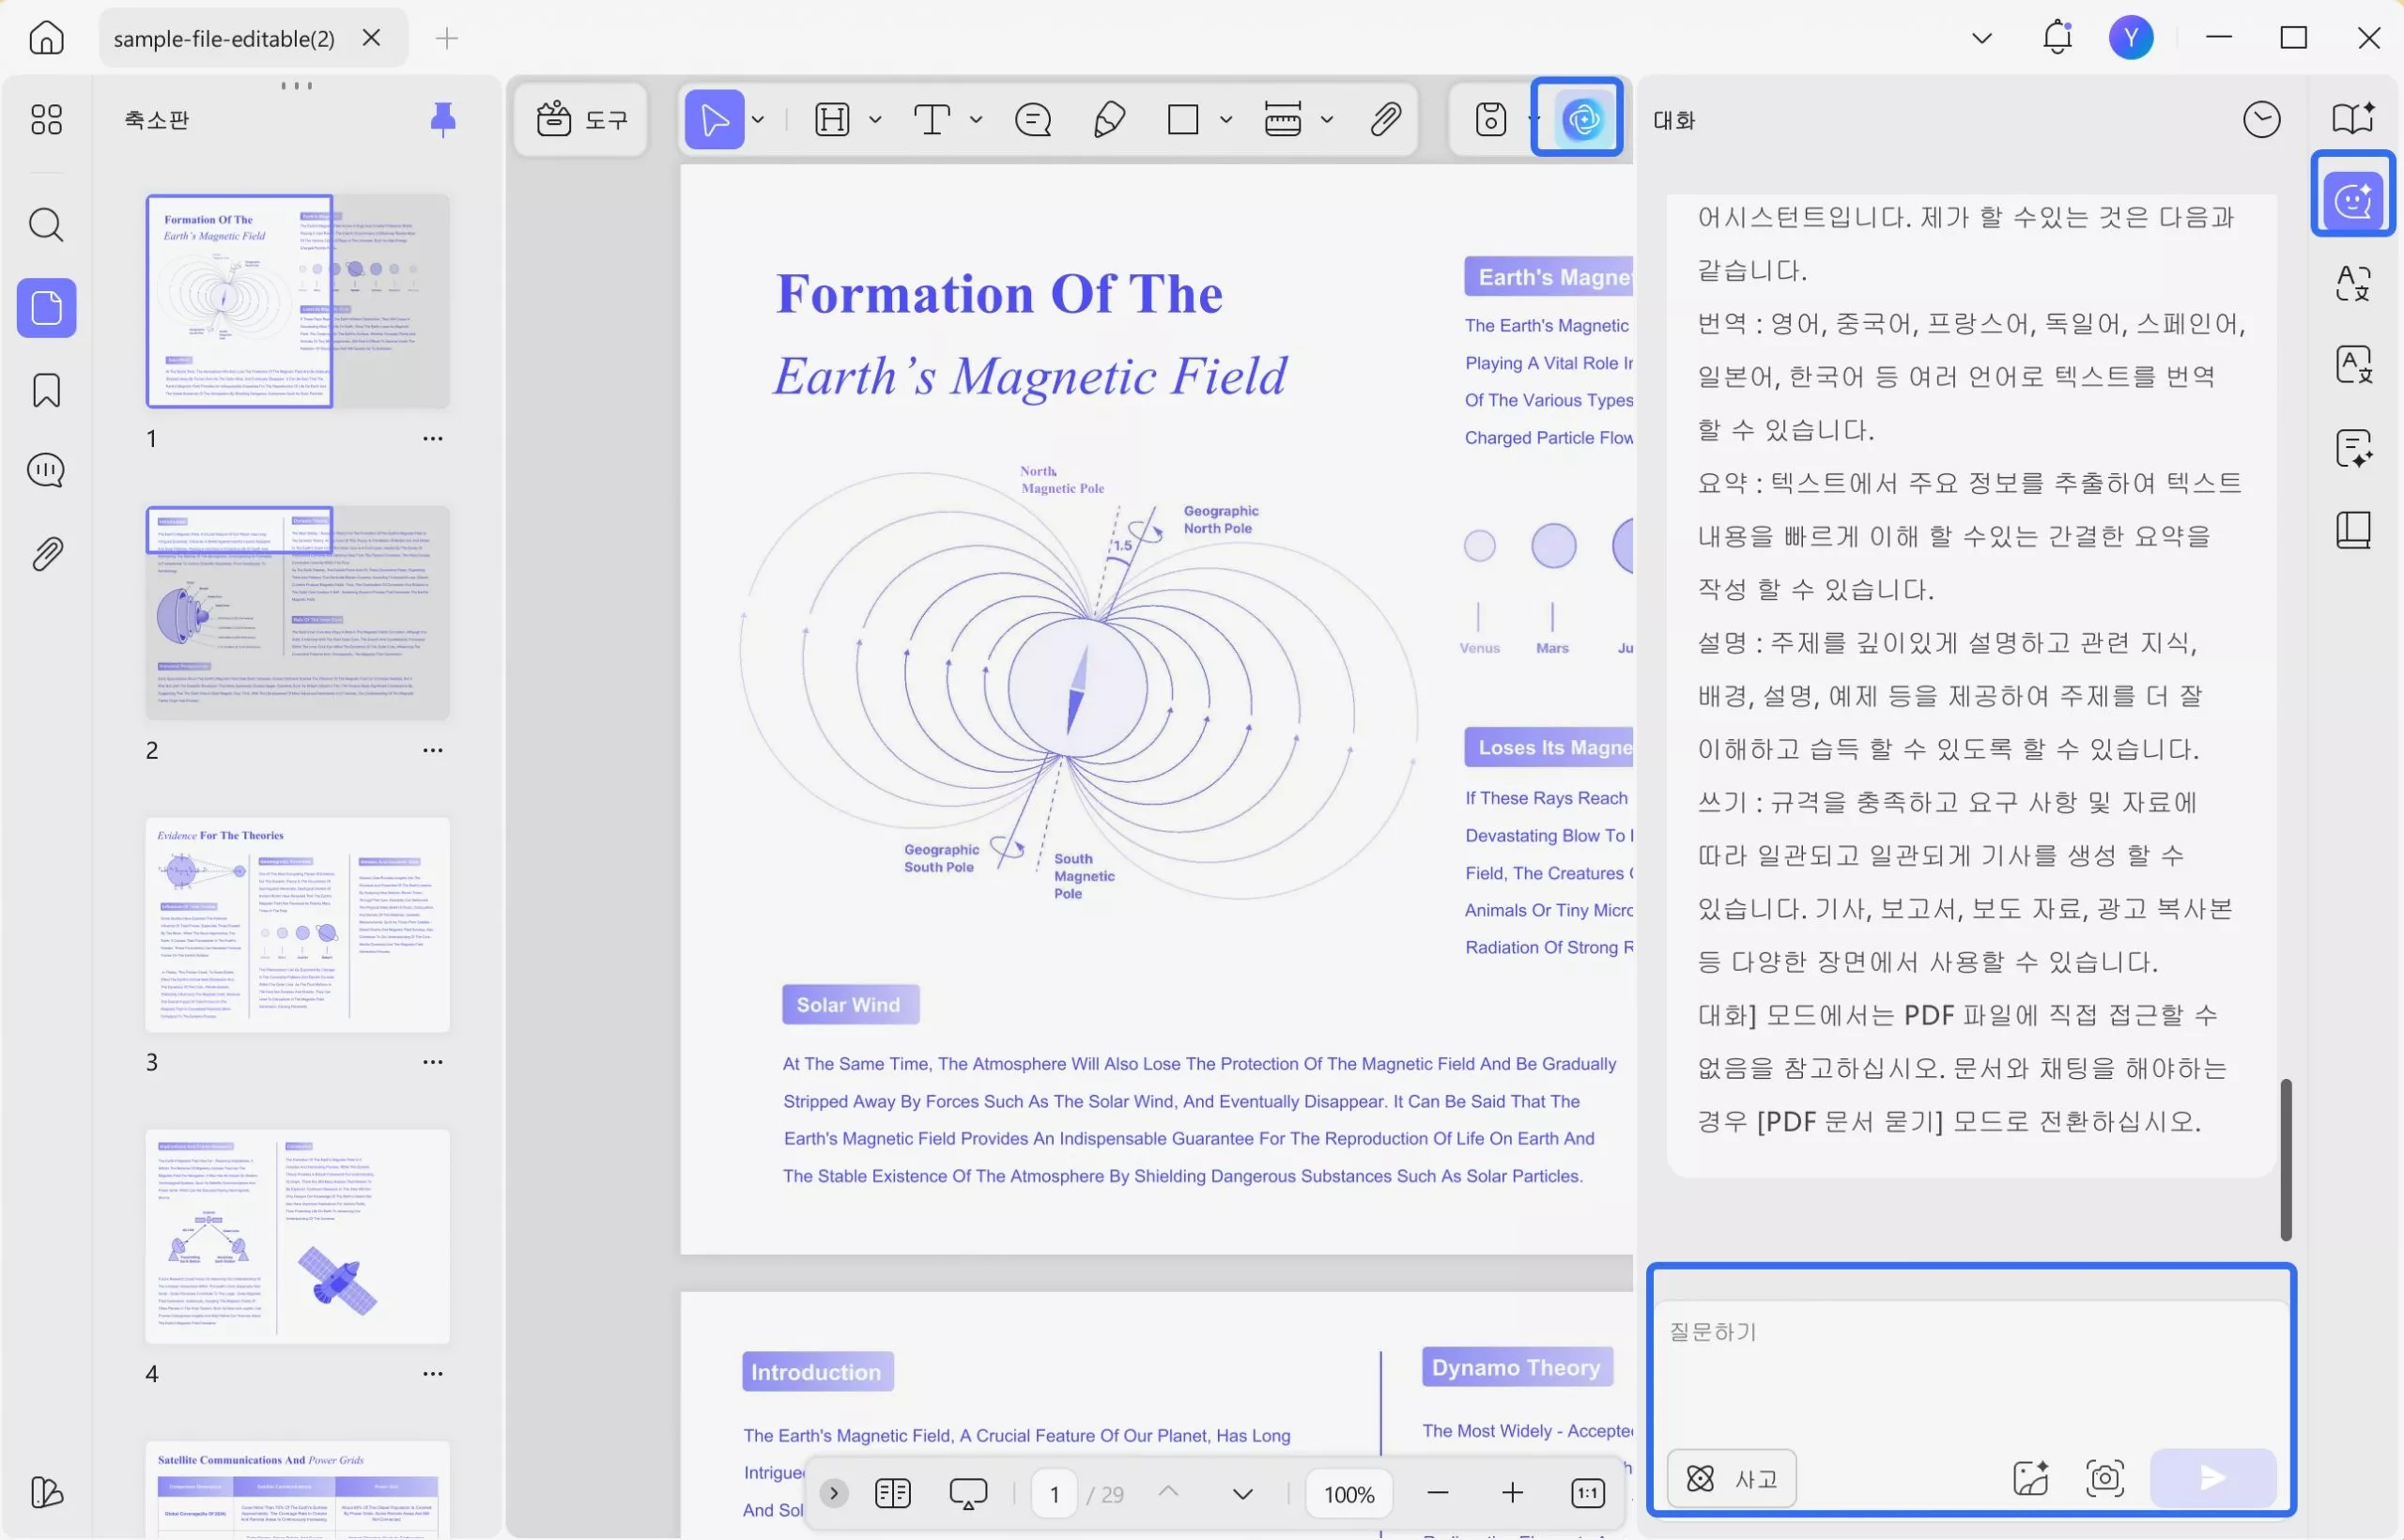Open the 100% zoom level box
2404x1540 pixels.
pyautogui.click(x=1348, y=1494)
